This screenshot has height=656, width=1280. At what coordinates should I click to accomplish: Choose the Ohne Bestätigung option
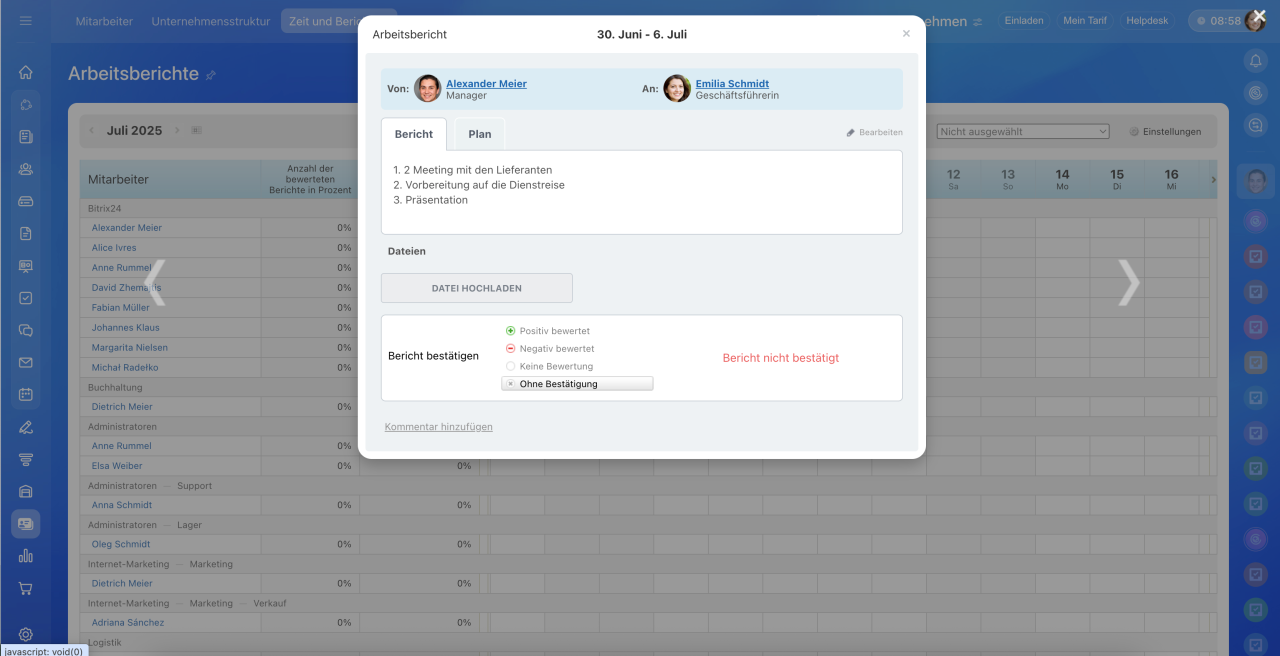577,384
